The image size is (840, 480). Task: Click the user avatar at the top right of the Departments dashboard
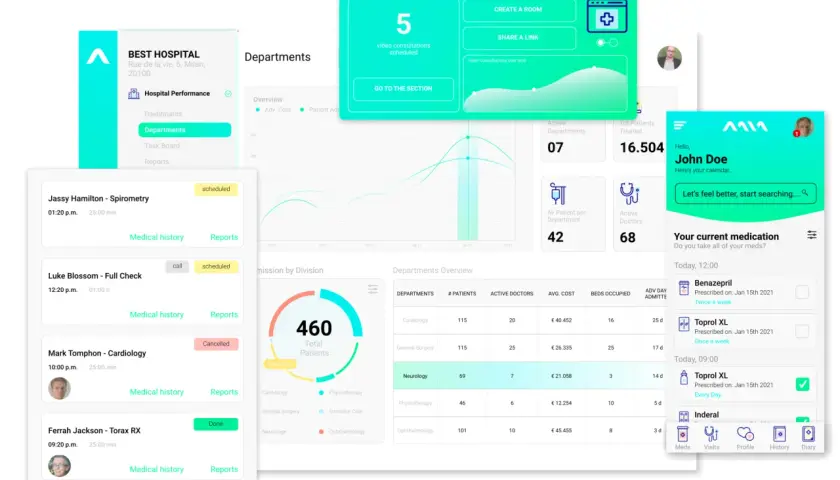pos(669,58)
